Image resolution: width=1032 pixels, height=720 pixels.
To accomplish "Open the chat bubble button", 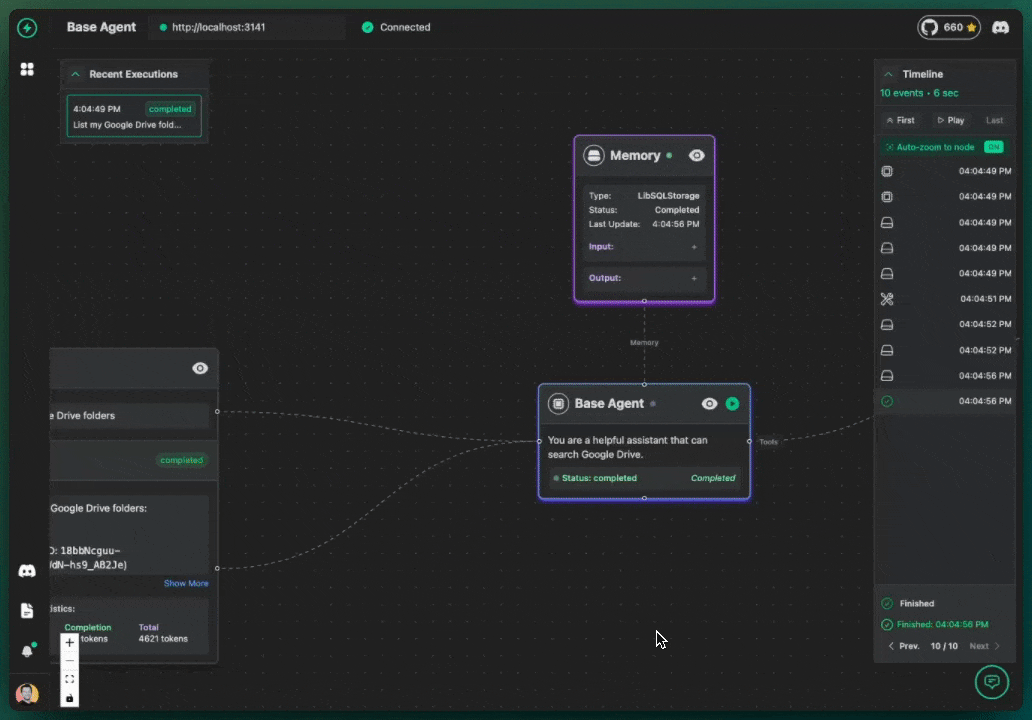I will pyautogui.click(x=992, y=682).
